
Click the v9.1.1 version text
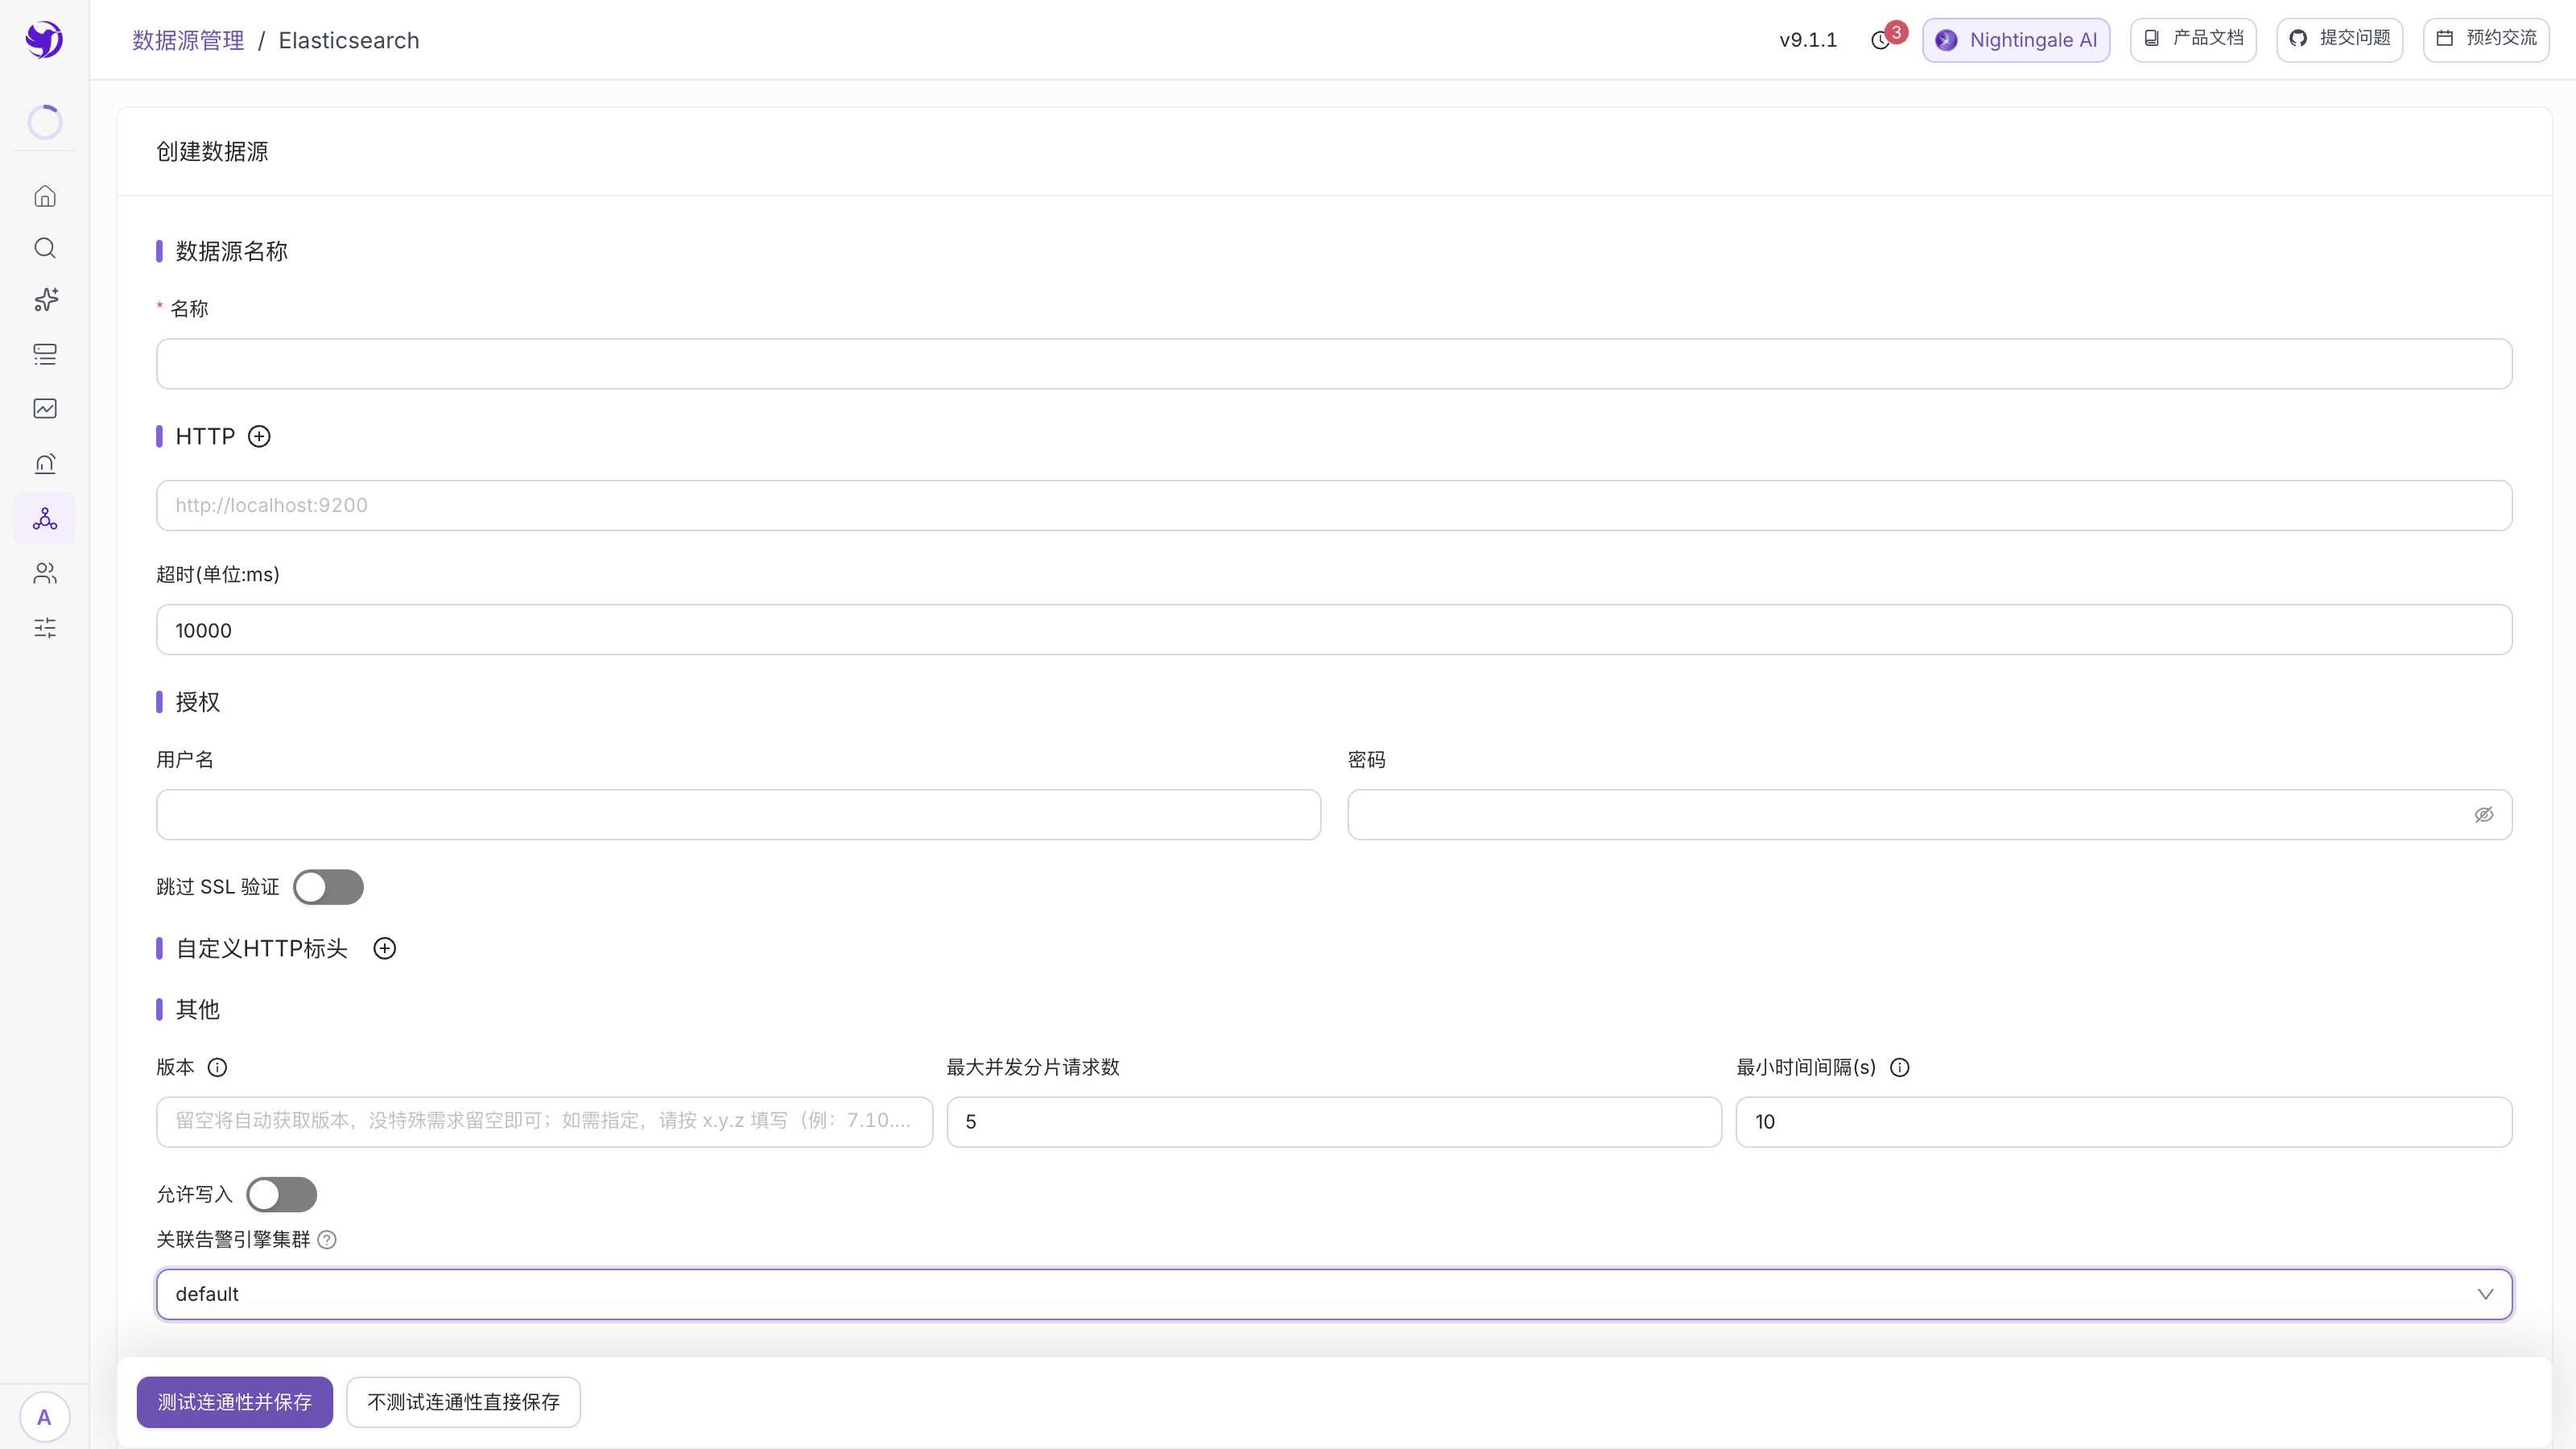1808,40
